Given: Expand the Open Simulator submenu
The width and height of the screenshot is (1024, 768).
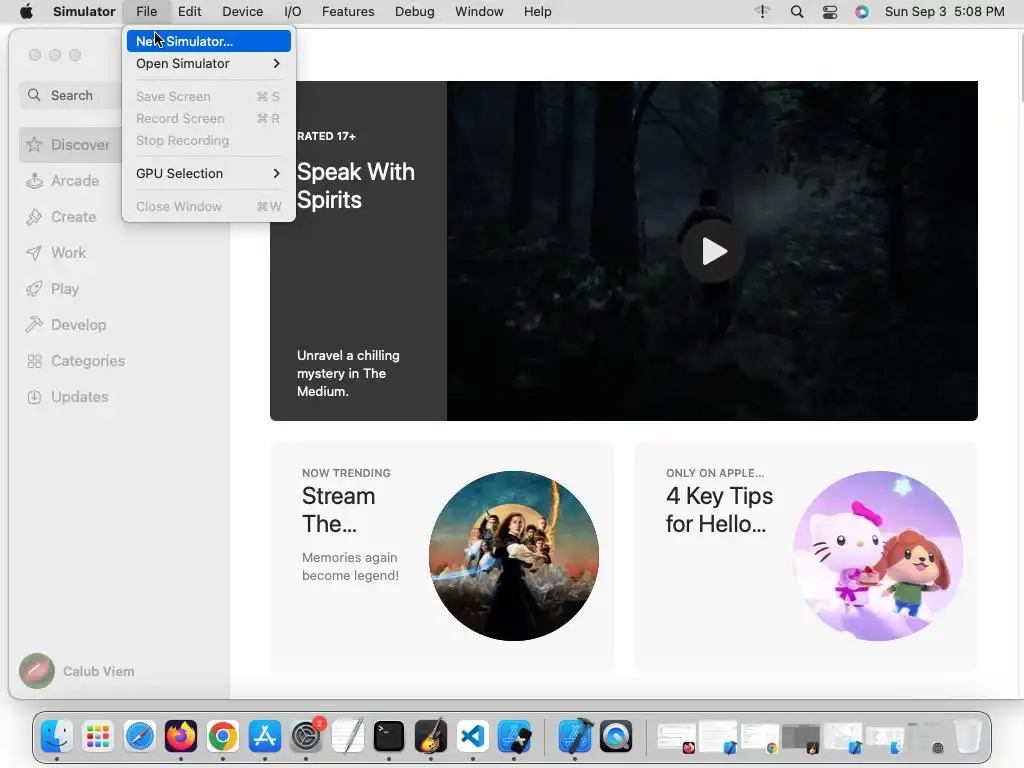Looking at the screenshot, I should pos(209,63).
